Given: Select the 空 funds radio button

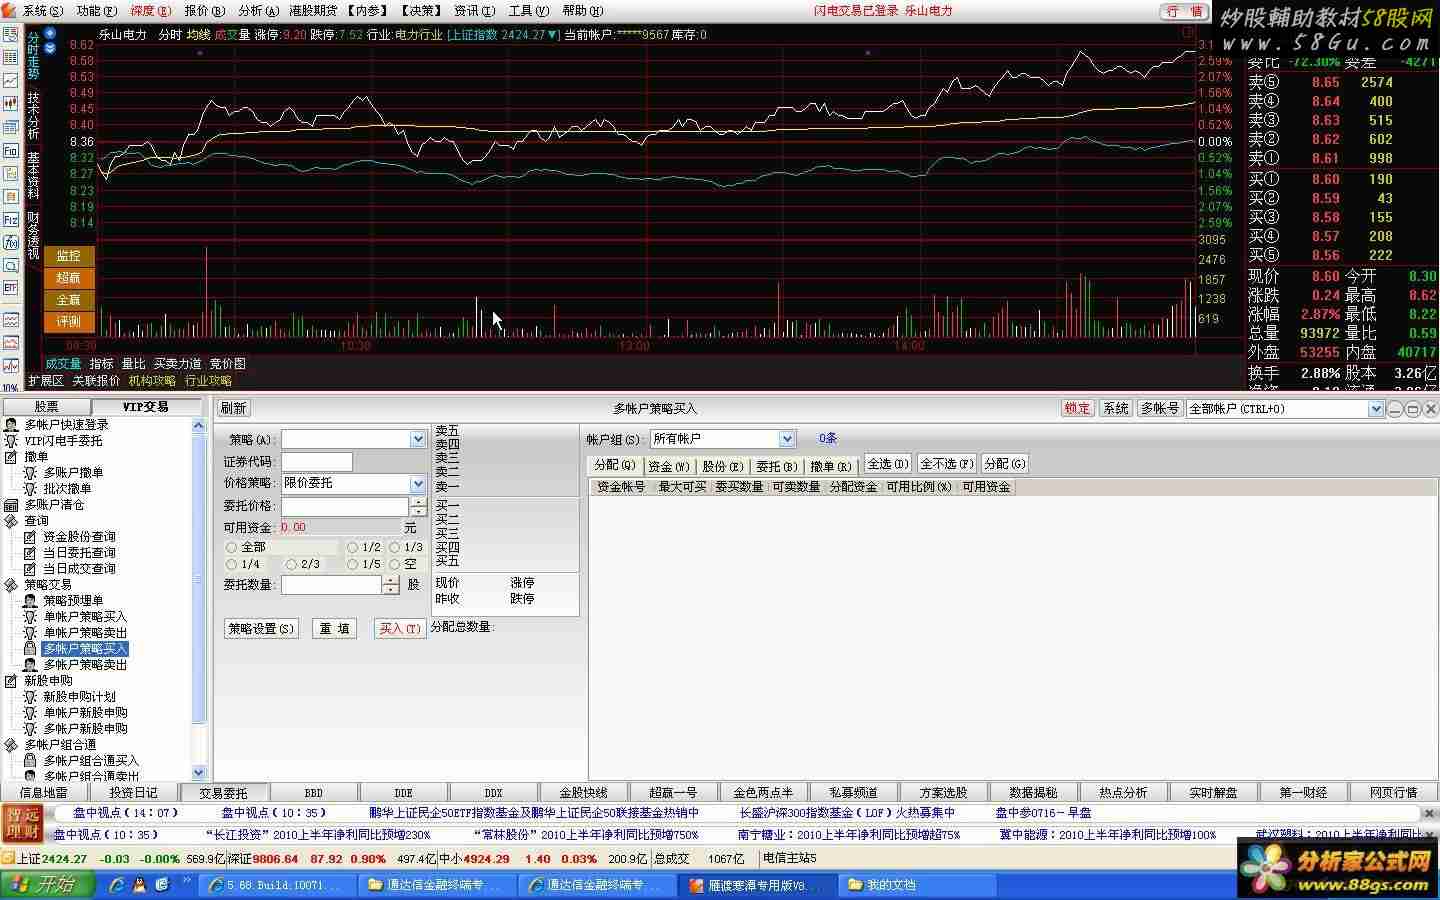Looking at the screenshot, I should pos(394,565).
